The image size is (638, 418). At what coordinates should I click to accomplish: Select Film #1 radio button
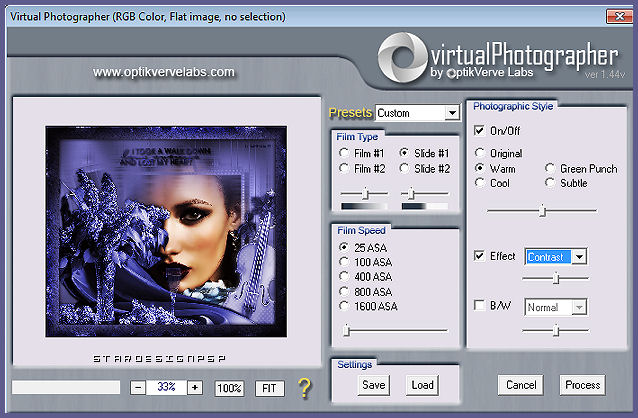(344, 153)
